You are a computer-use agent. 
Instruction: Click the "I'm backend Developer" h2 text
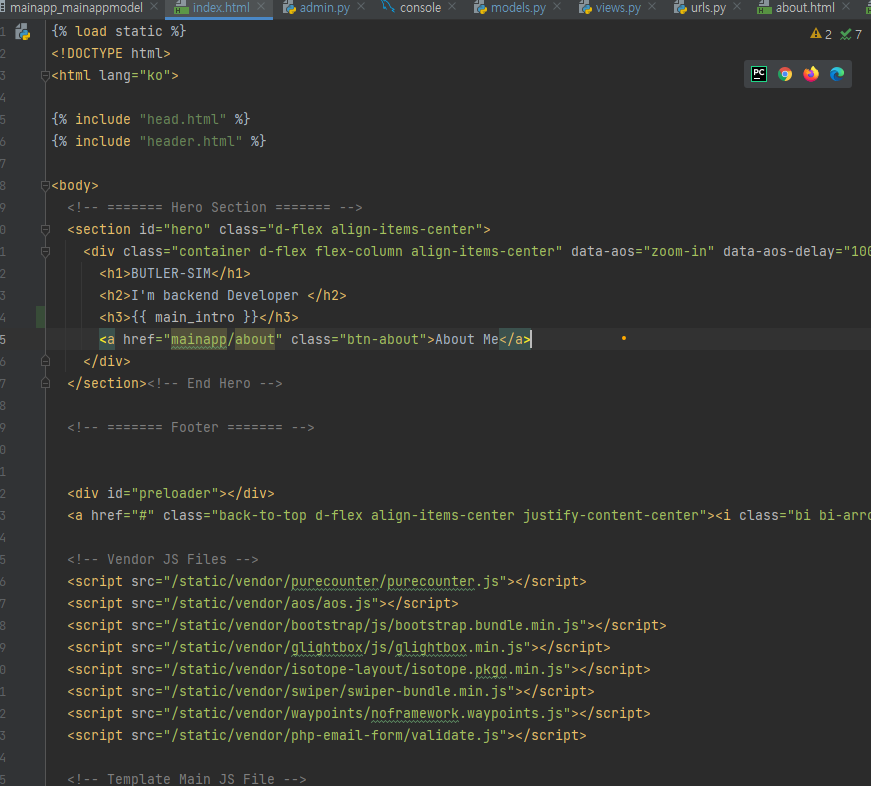coord(214,296)
